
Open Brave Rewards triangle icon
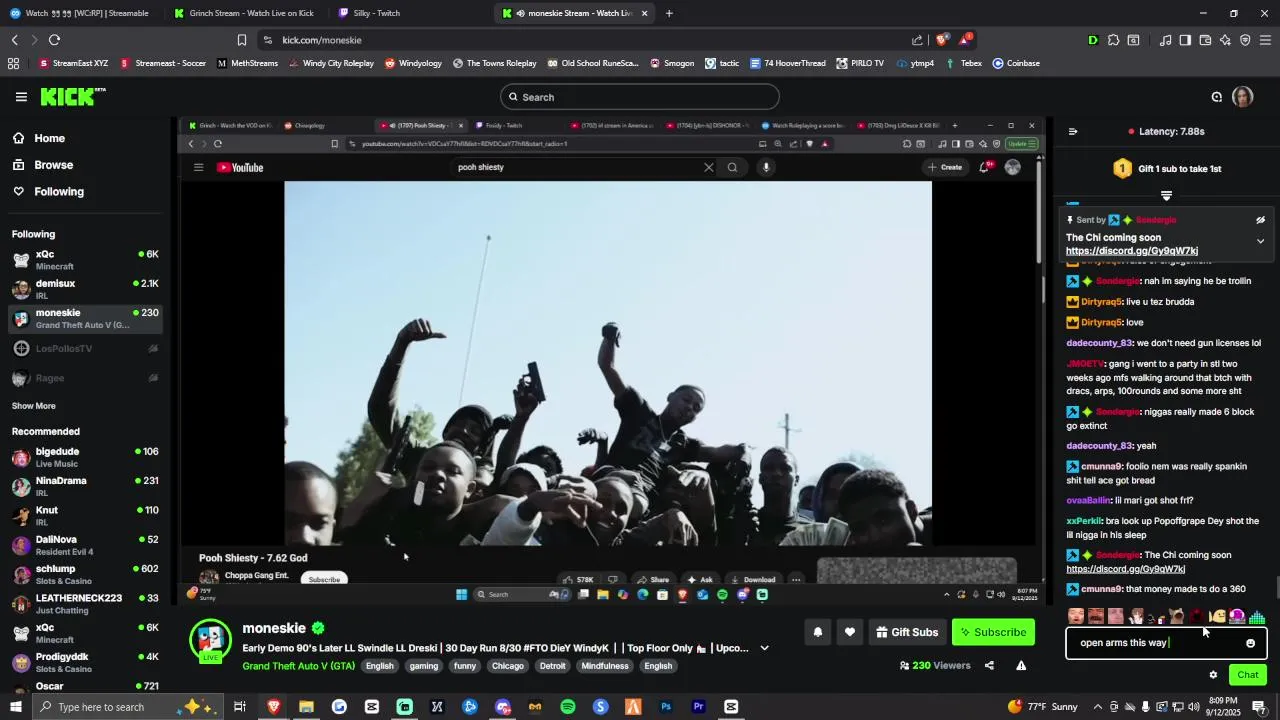(x=965, y=40)
